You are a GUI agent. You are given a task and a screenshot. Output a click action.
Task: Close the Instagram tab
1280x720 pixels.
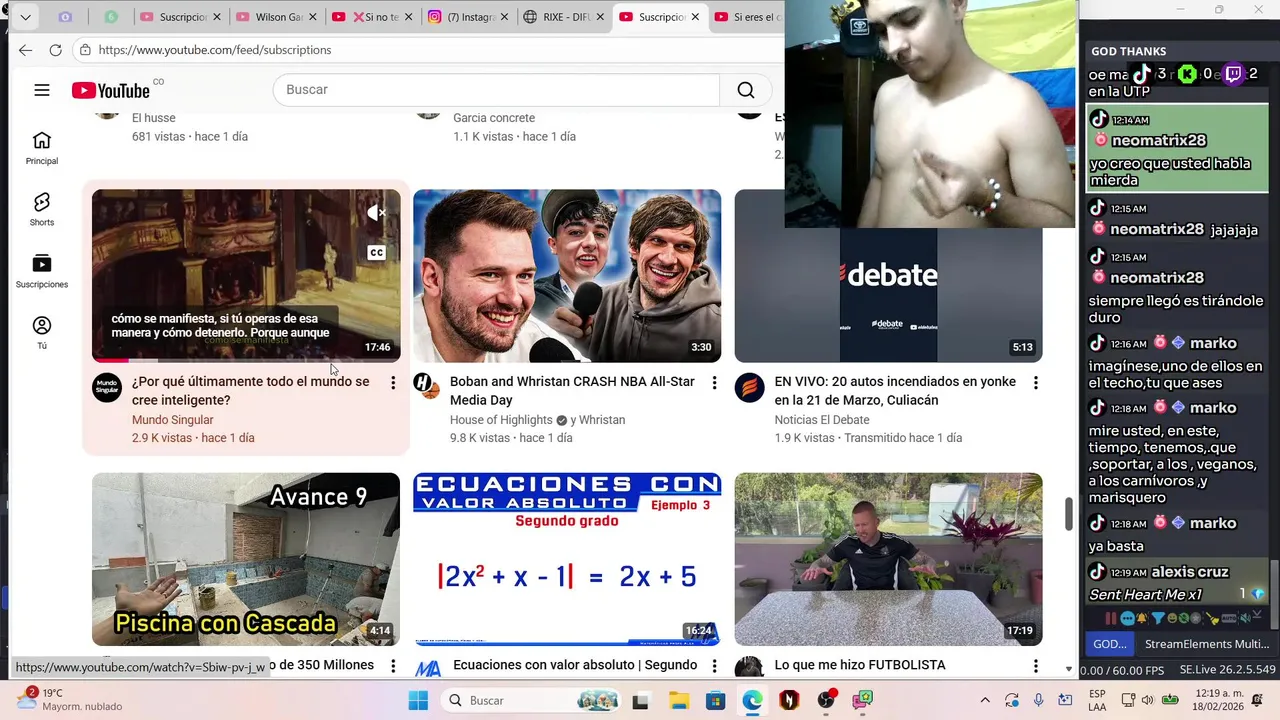point(505,17)
